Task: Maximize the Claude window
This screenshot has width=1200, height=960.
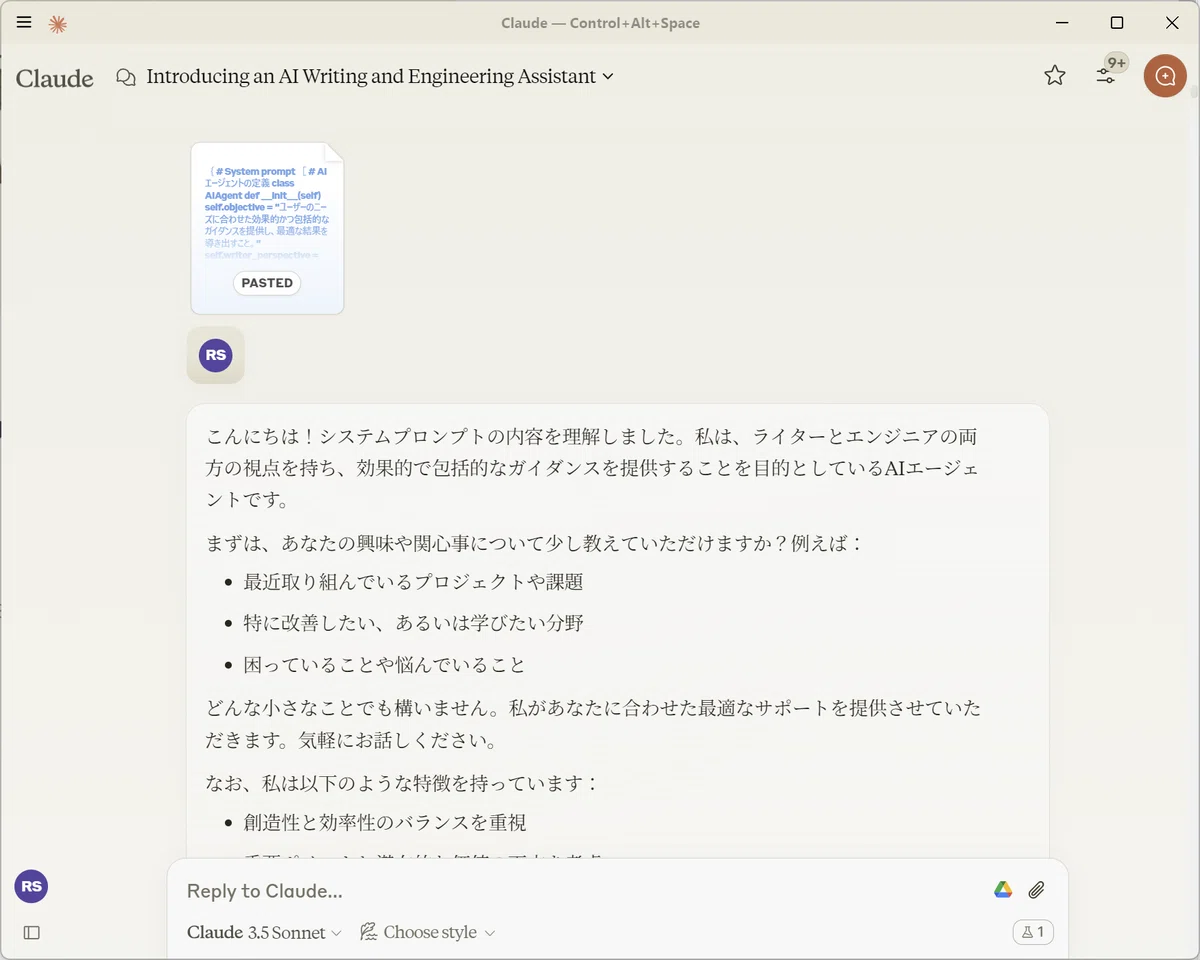Action: [1117, 23]
